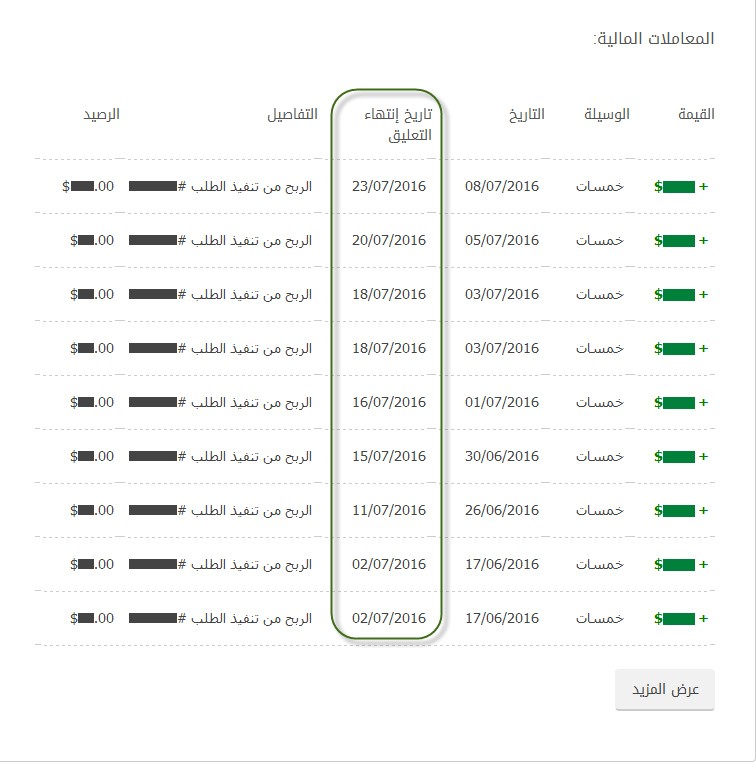The height and width of the screenshot is (779, 756).
Task: Select the "تاريخ إنتهاء التعليق" column header
Action: [397, 125]
